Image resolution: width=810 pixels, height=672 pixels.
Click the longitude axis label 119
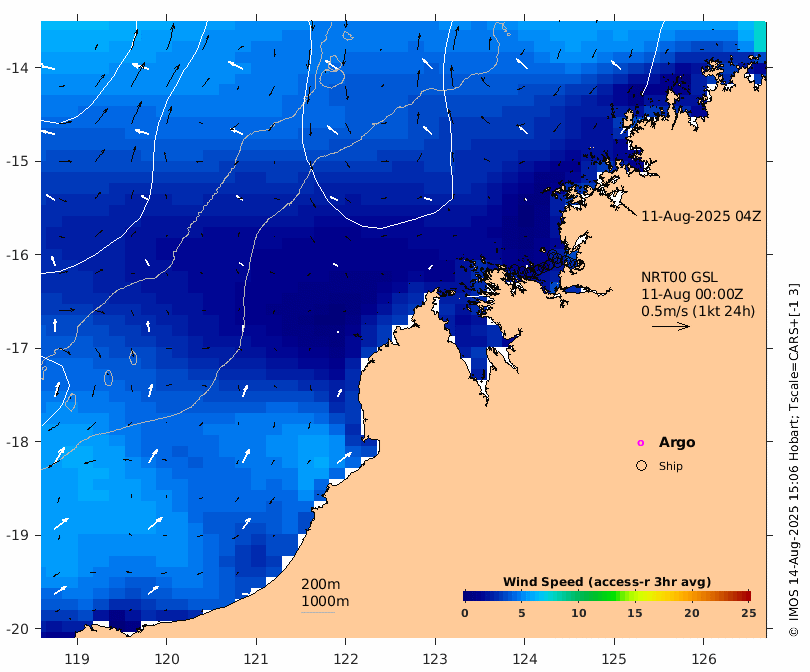point(77,659)
